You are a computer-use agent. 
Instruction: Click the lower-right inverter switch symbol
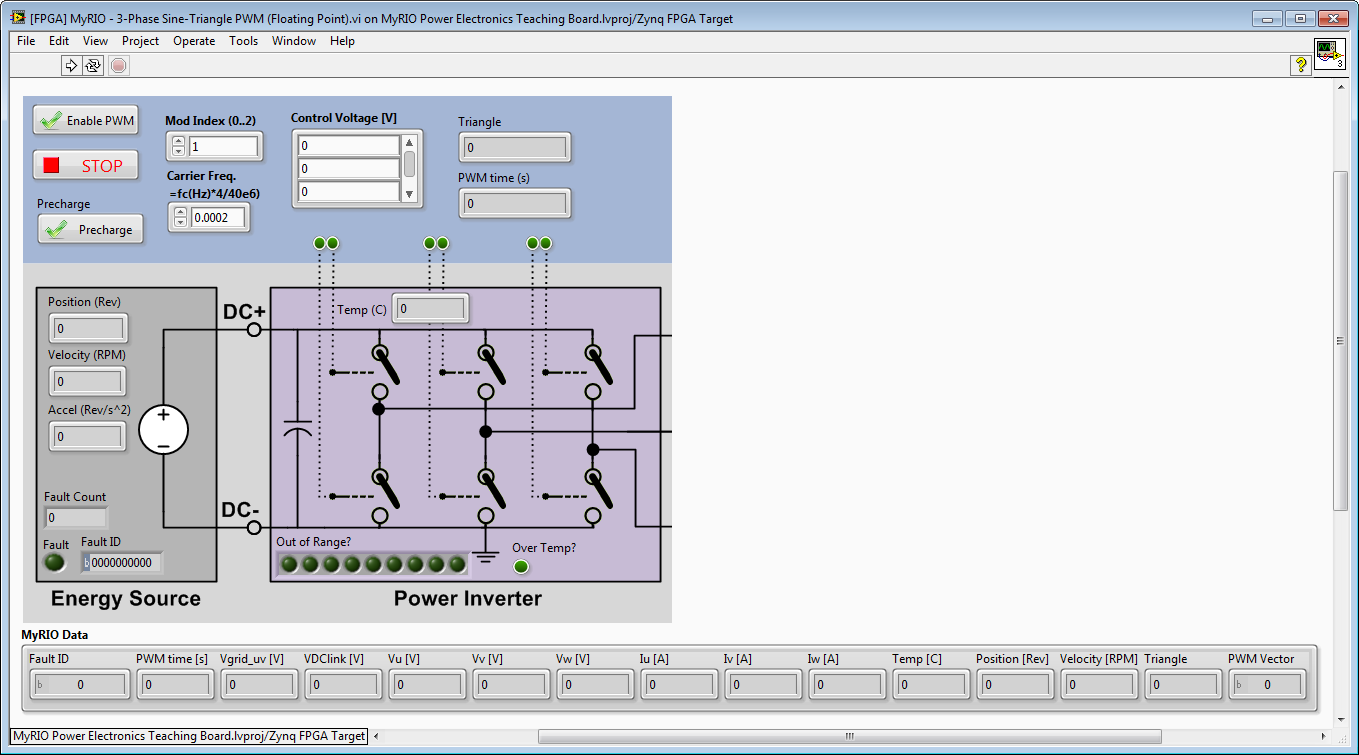pos(597,495)
